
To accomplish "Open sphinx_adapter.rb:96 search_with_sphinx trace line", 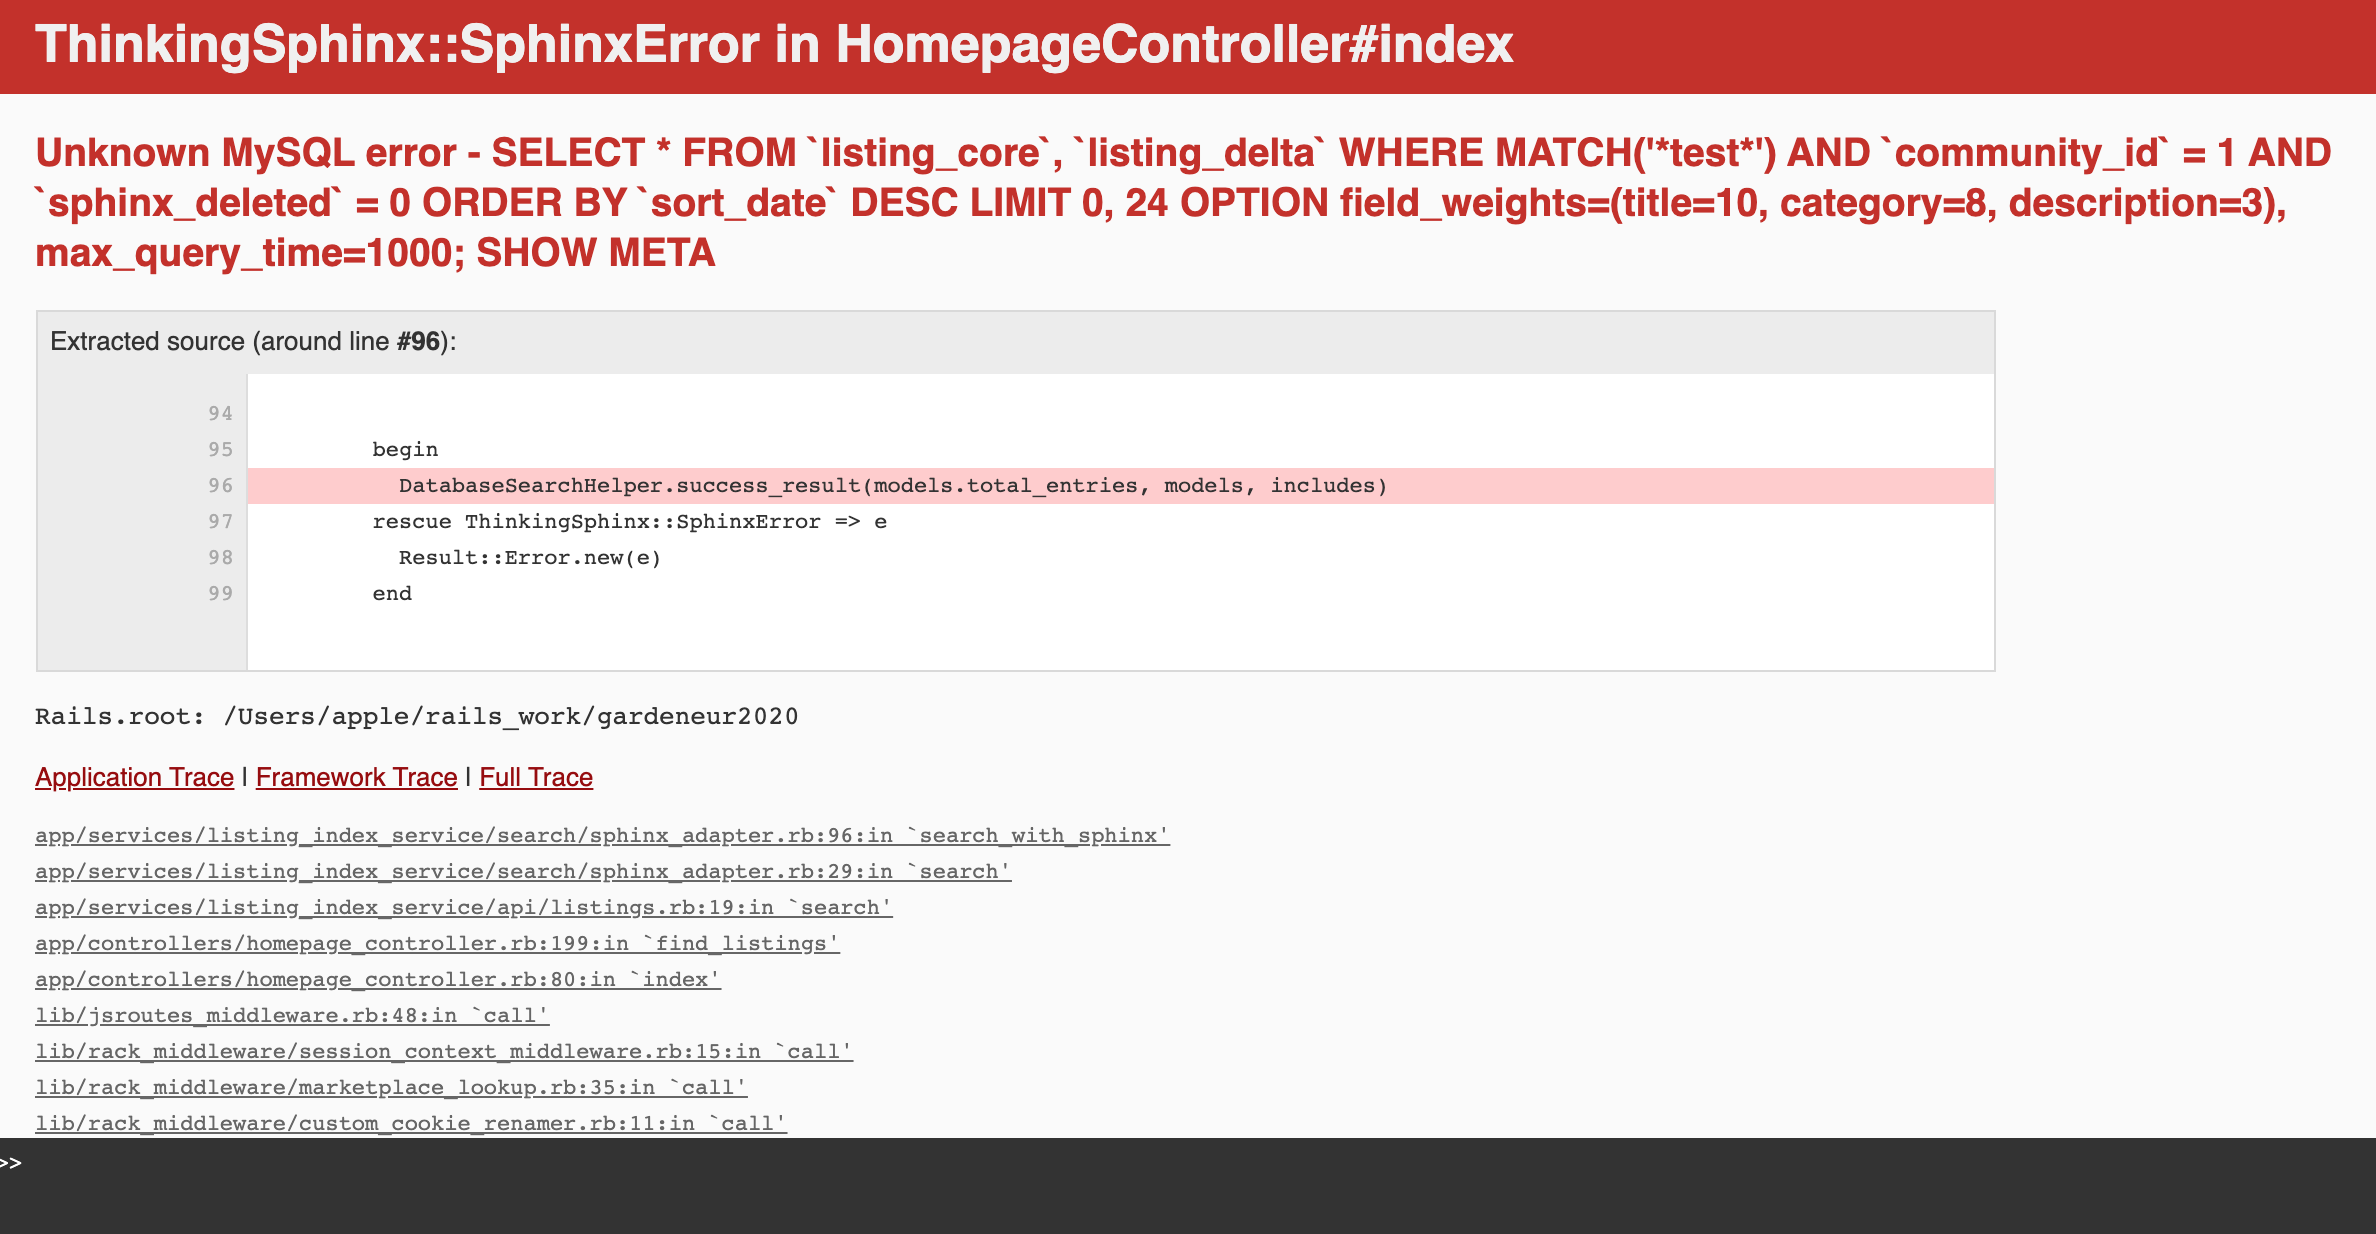I will point(602,835).
